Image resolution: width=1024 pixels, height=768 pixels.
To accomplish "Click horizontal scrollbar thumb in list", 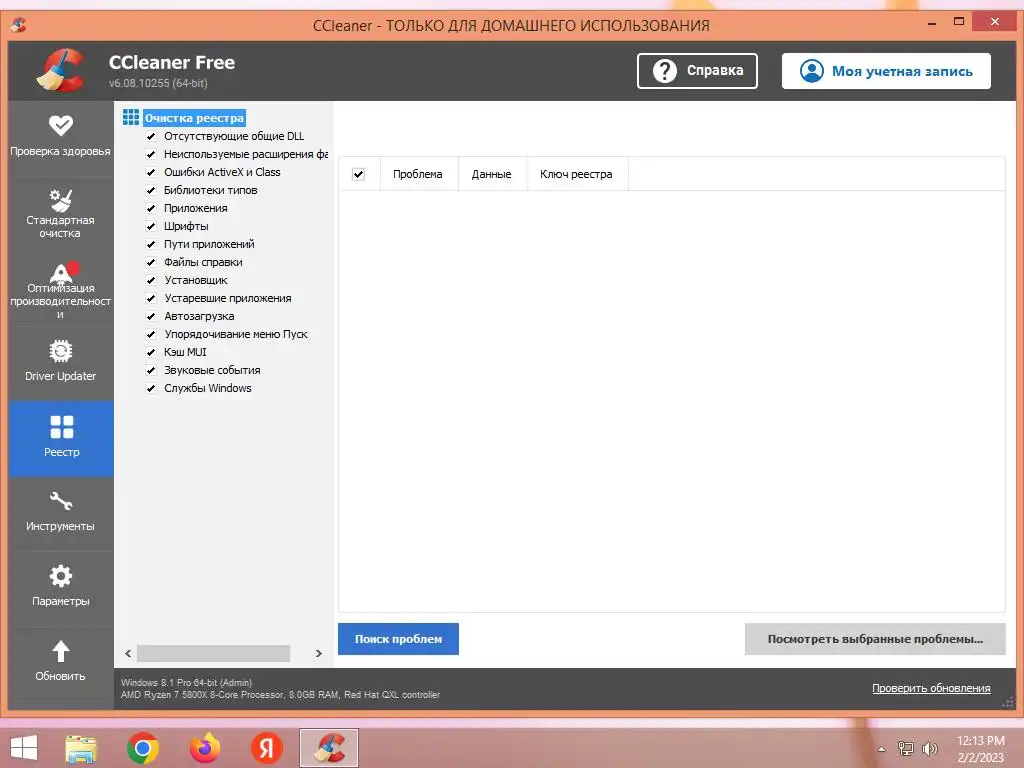I will (x=213, y=653).
